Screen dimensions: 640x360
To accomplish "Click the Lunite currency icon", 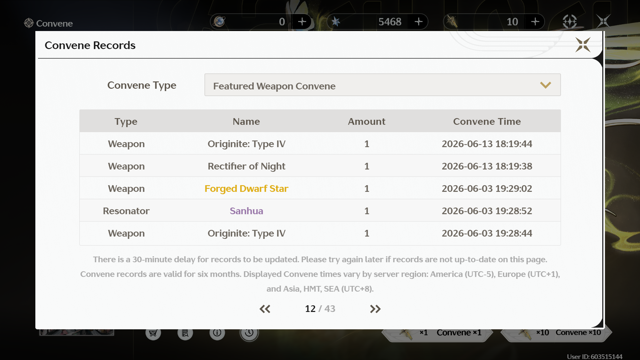I will click(x=219, y=22).
